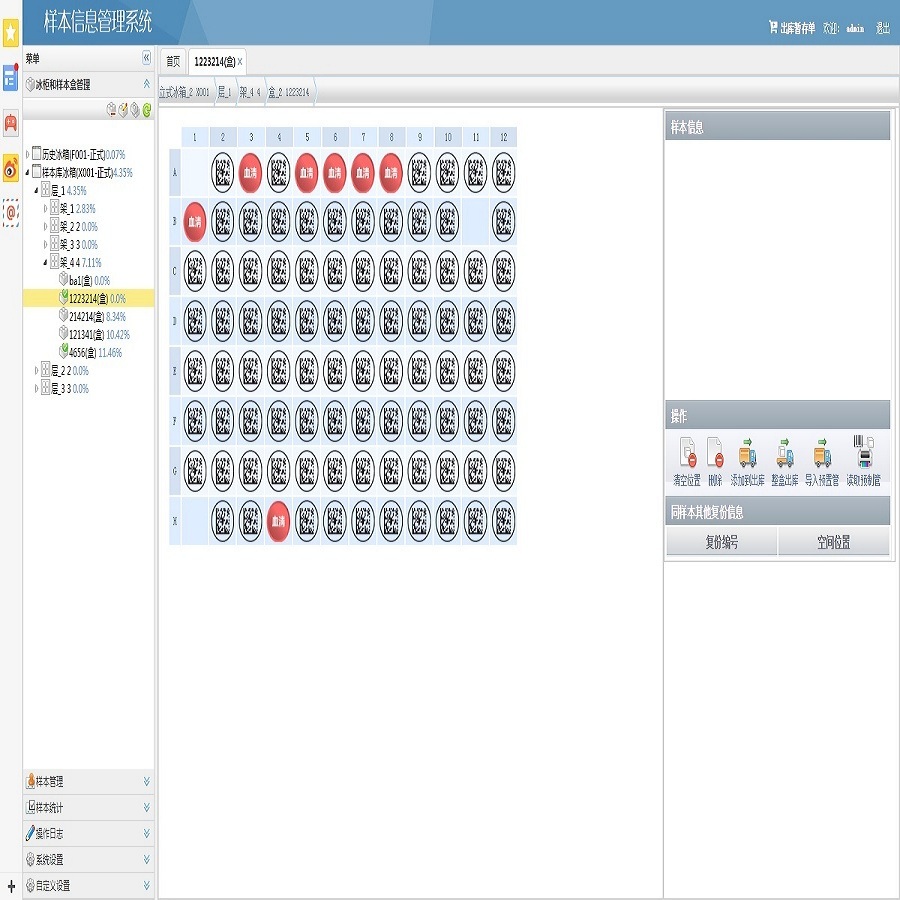Screen dimensions: 900x900
Task: Click the 整盒出库 whole box checkout icon
Action: pyautogui.click(x=785, y=453)
